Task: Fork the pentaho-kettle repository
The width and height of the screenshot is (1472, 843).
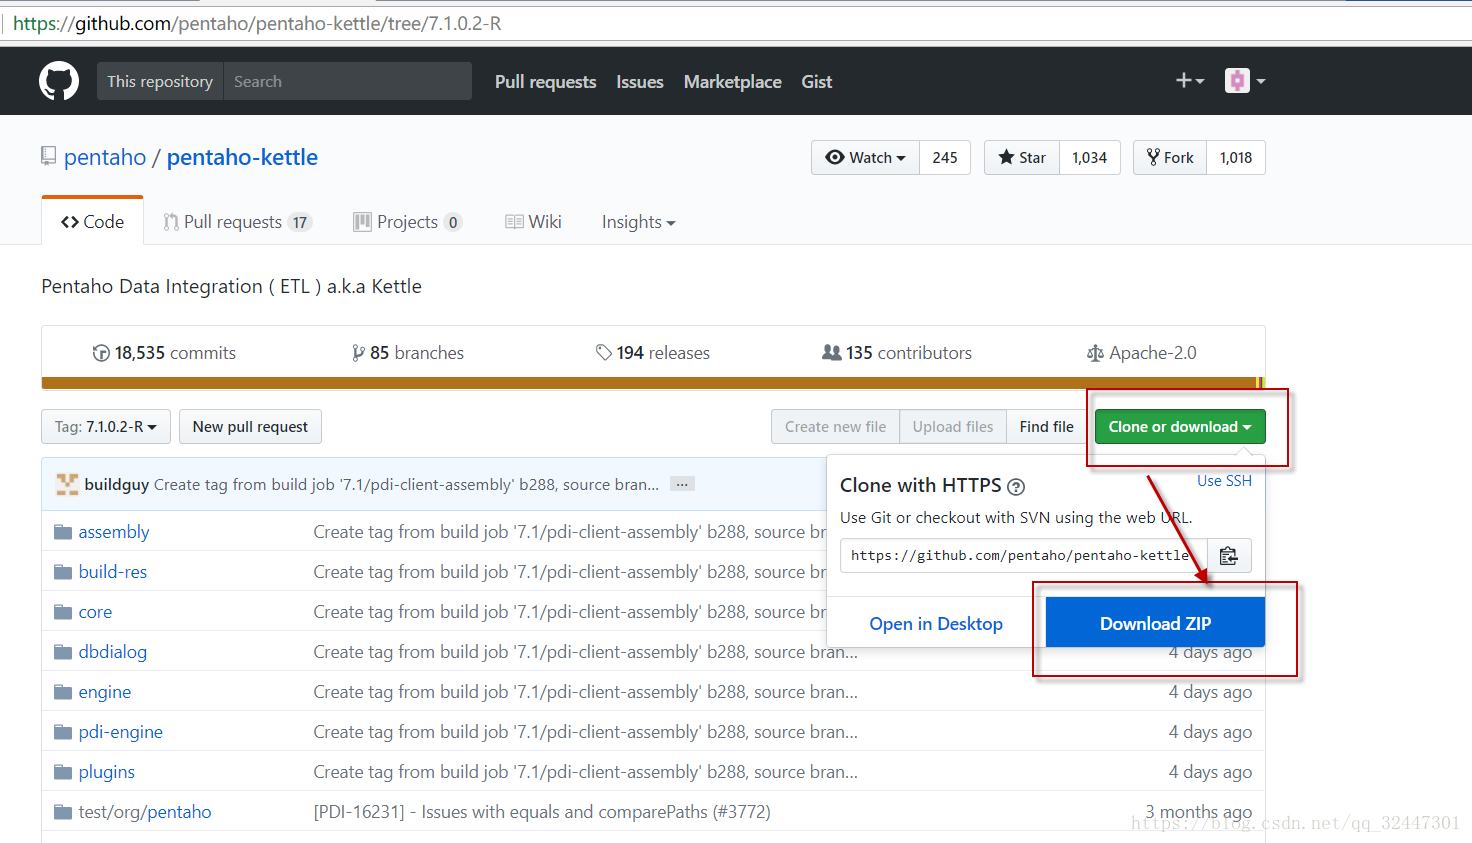Action: coord(1170,158)
